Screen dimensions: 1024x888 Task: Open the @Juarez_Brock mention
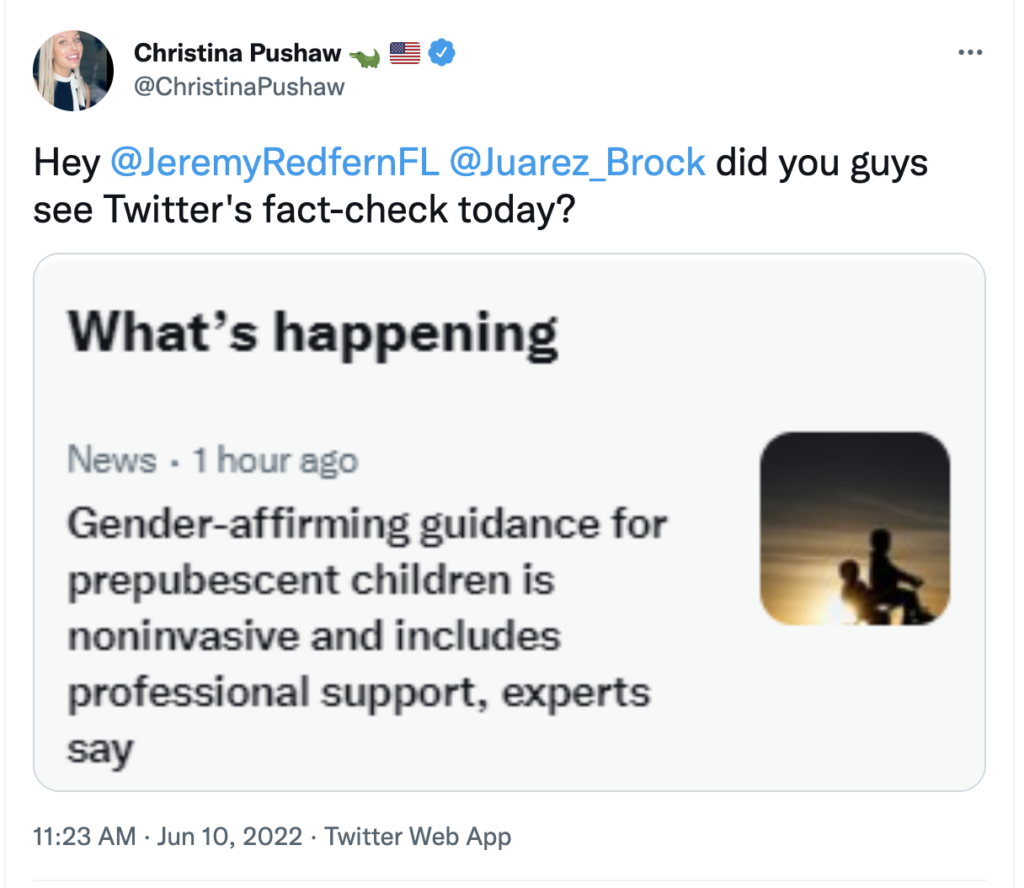coord(578,162)
